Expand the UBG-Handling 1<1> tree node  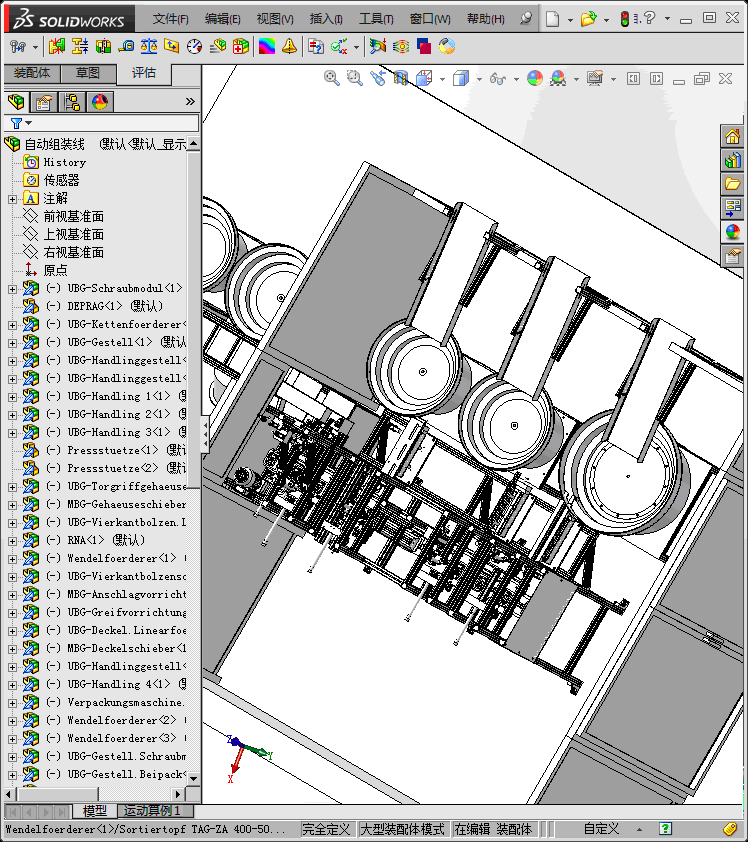[x=12, y=397]
